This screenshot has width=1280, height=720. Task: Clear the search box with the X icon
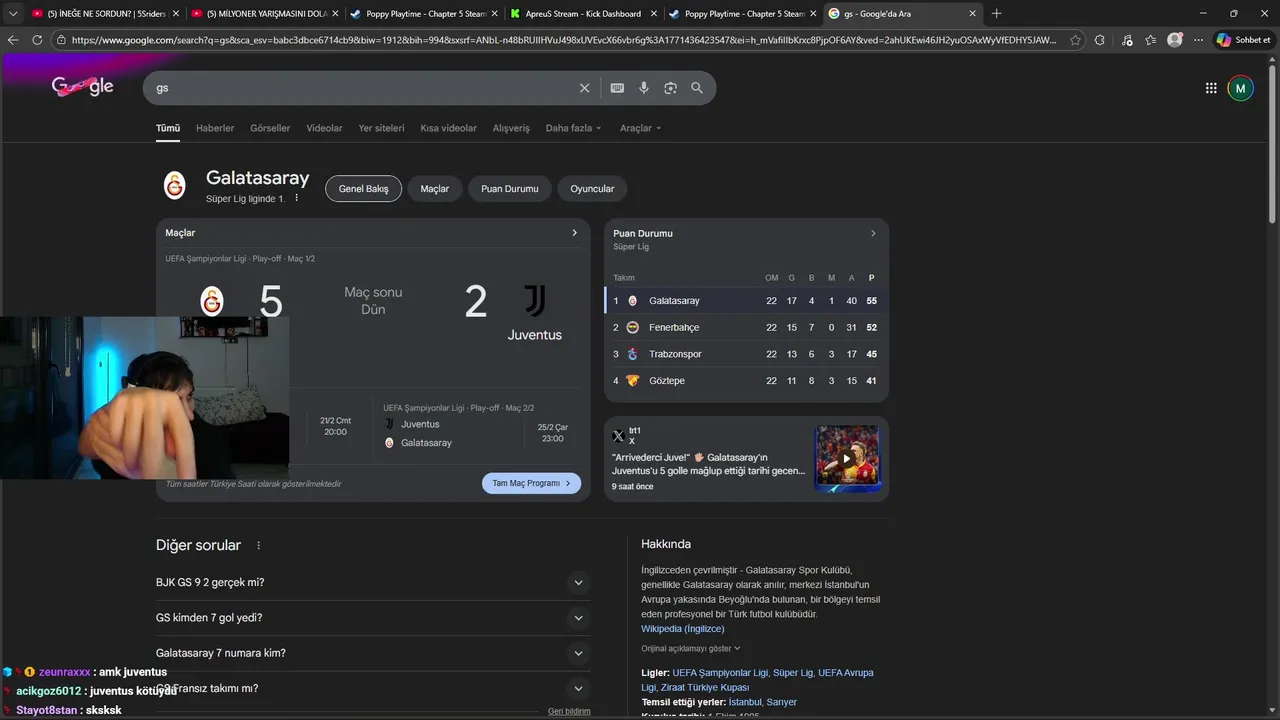(585, 88)
